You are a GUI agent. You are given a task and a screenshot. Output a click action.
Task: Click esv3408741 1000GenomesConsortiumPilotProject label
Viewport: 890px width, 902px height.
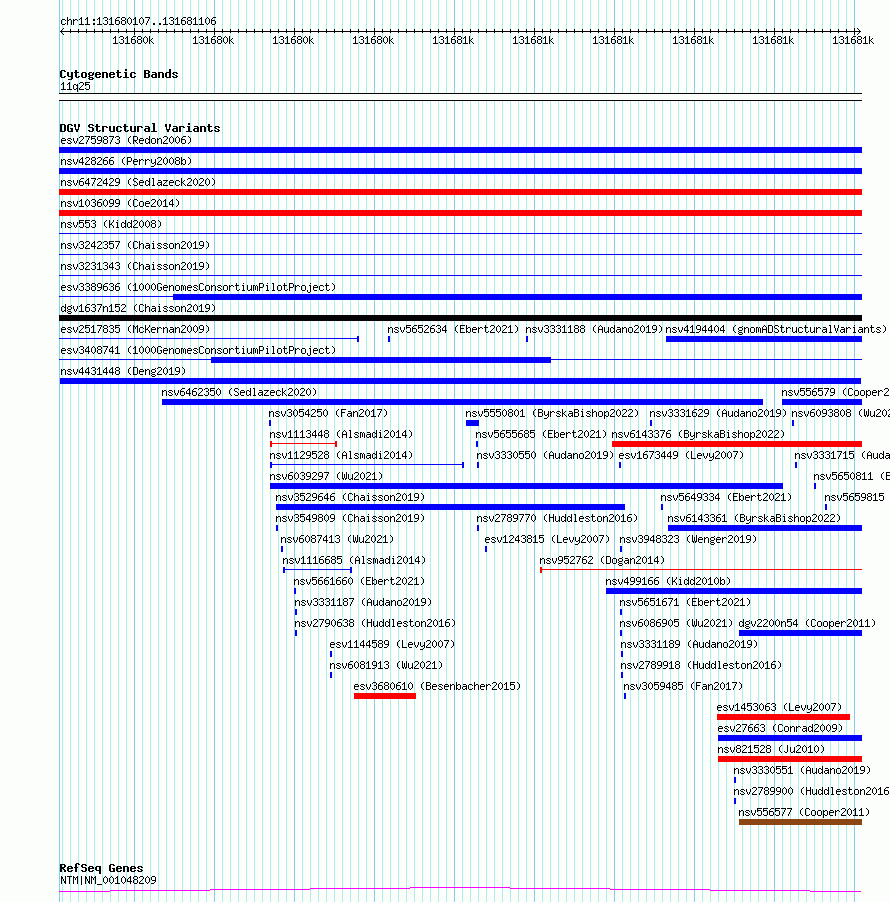tap(198, 350)
